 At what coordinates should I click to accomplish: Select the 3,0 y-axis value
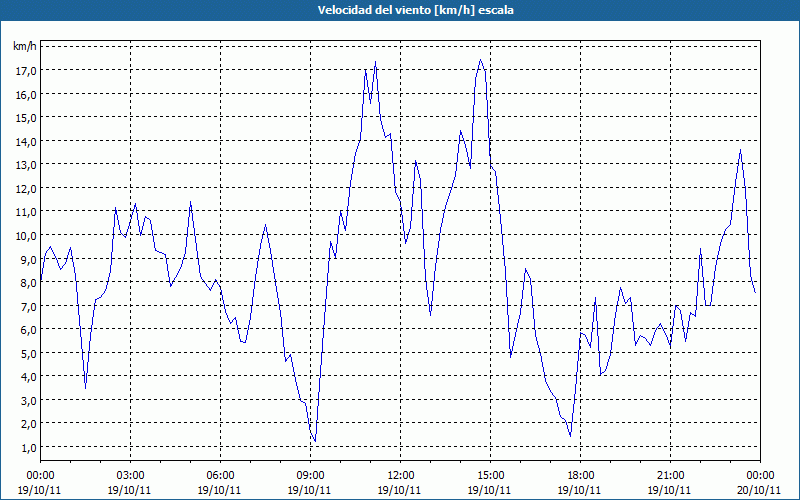[x=28, y=401]
